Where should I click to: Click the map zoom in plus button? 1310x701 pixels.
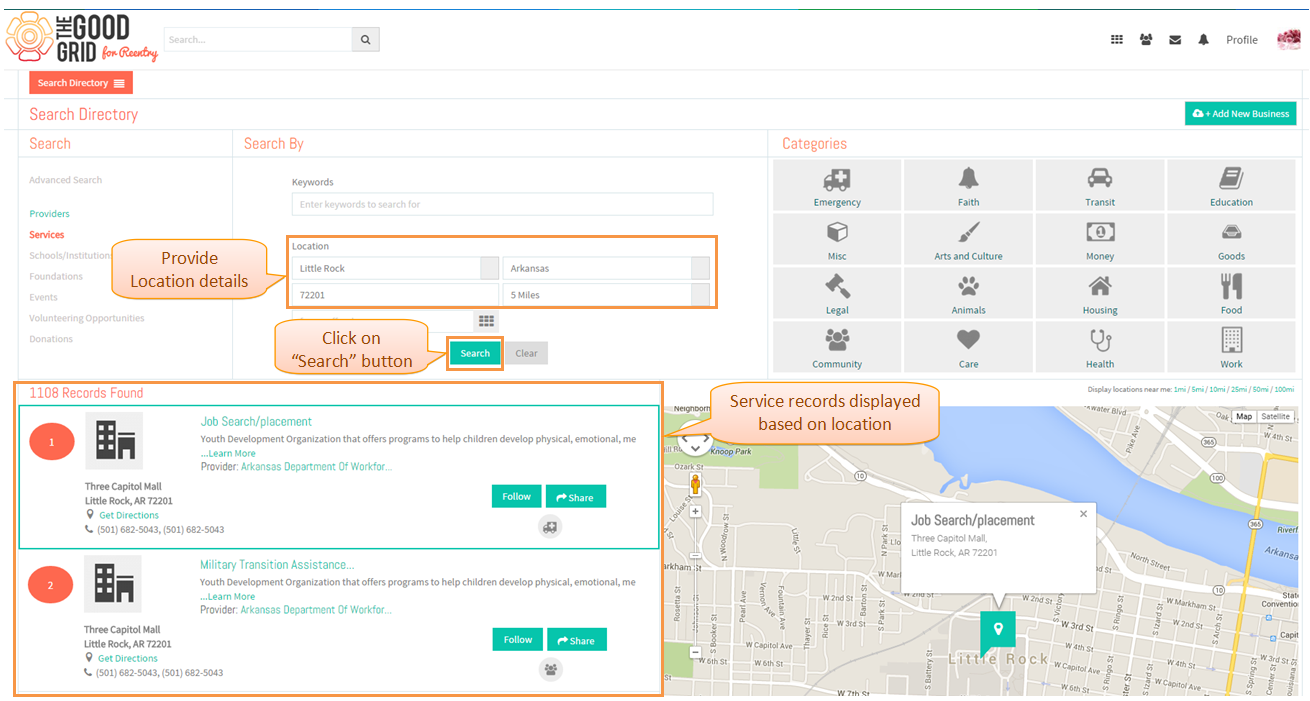[x=695, y=511]
